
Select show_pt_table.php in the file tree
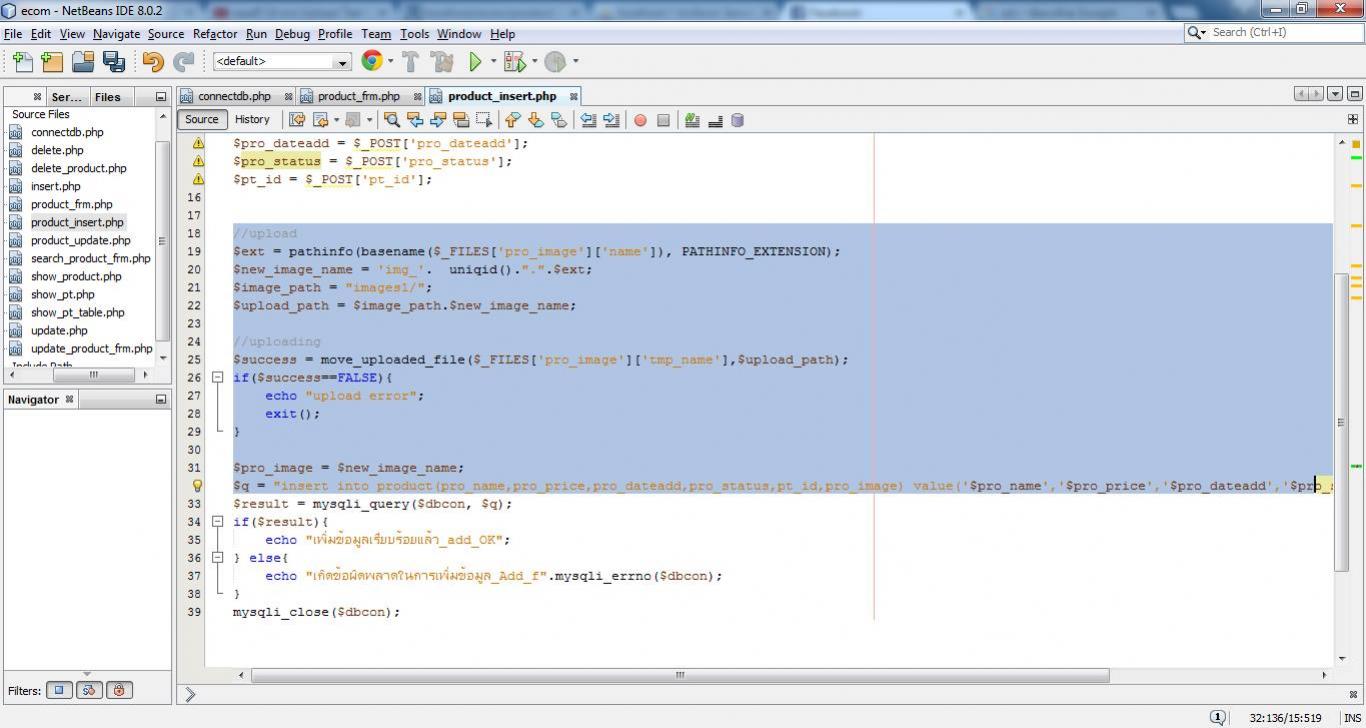[x=77, y=313]
